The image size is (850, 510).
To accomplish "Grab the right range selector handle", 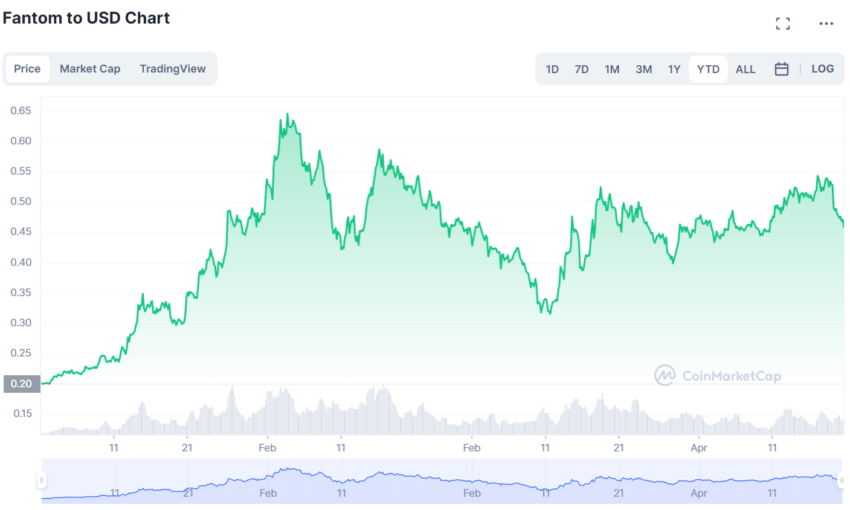I will 841,480.
